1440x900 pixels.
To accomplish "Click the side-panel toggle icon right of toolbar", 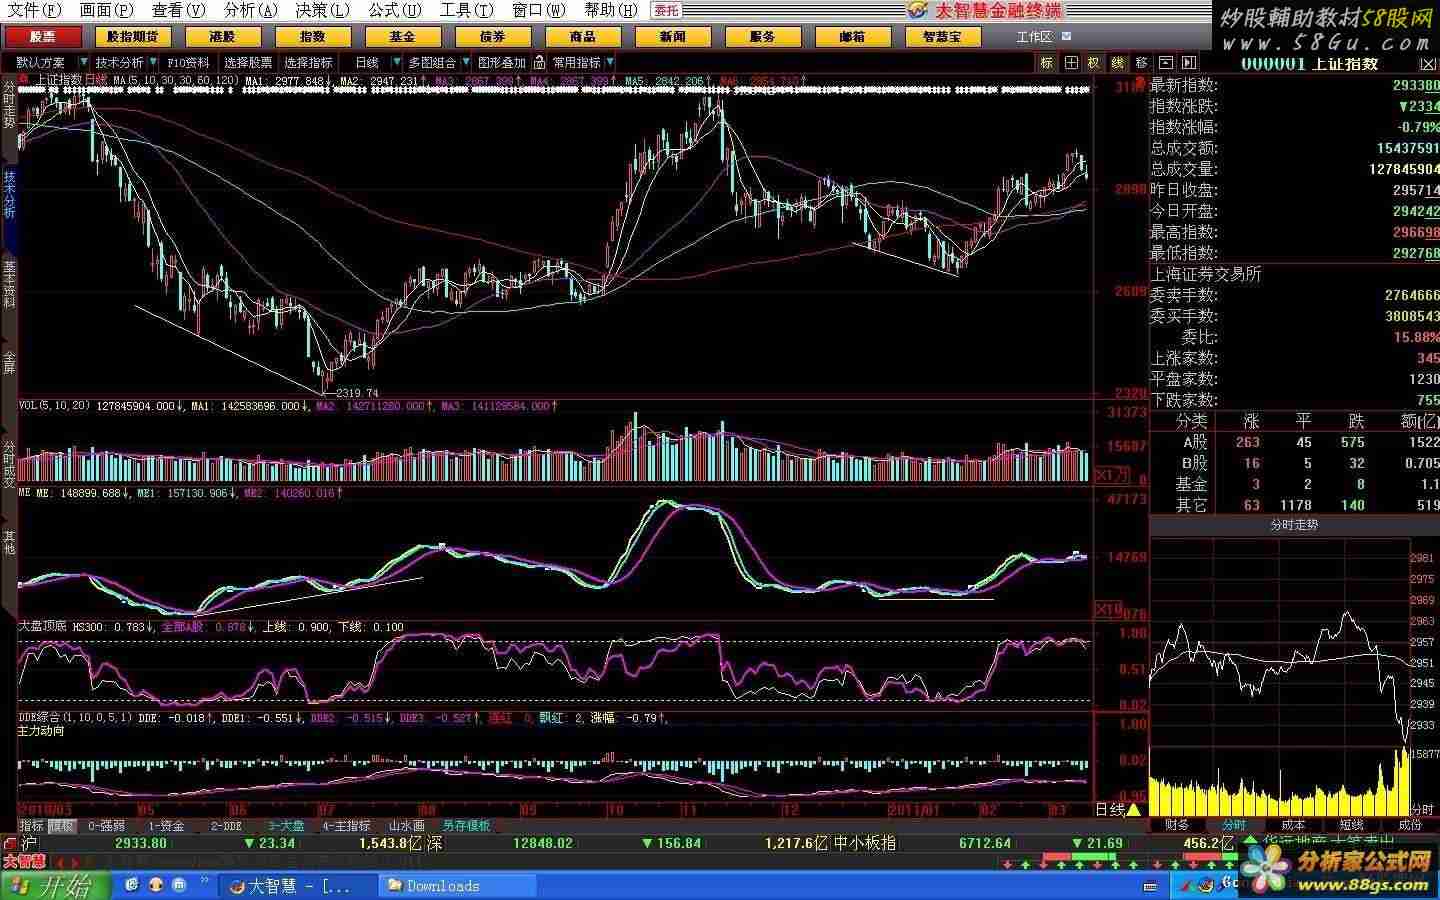I will point(1189,62).
